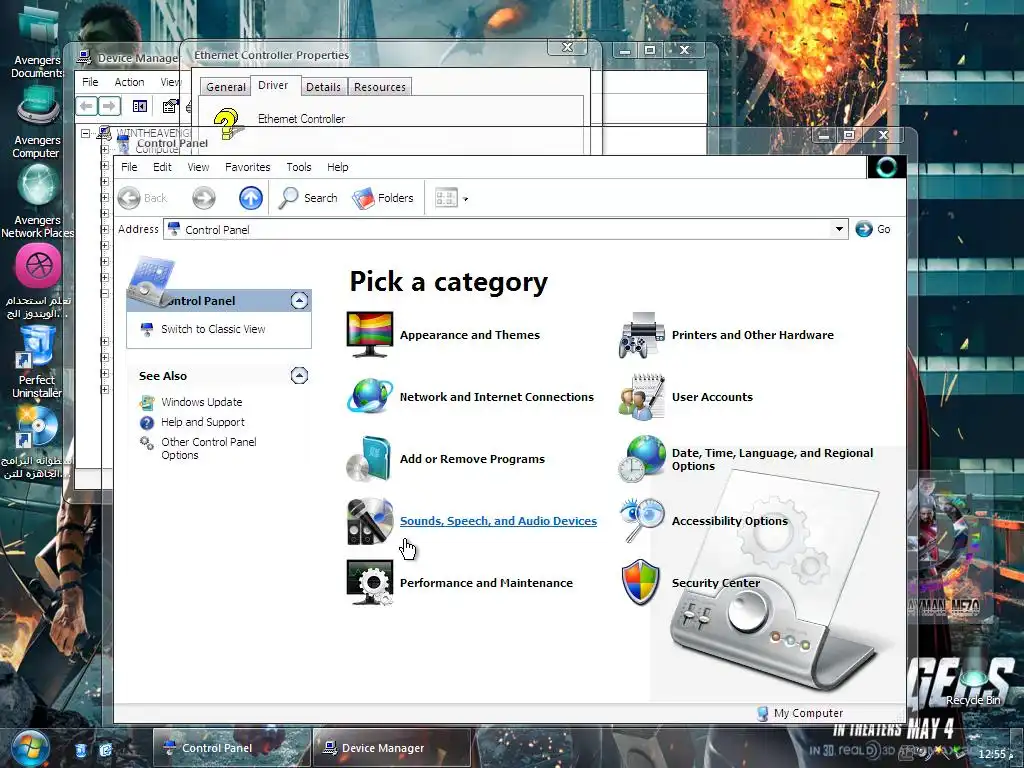The width and height of the screenshot is (1024, 768).
Task: Click the pink Dribbble-style desktop icon
Action: tap(39, 266)
